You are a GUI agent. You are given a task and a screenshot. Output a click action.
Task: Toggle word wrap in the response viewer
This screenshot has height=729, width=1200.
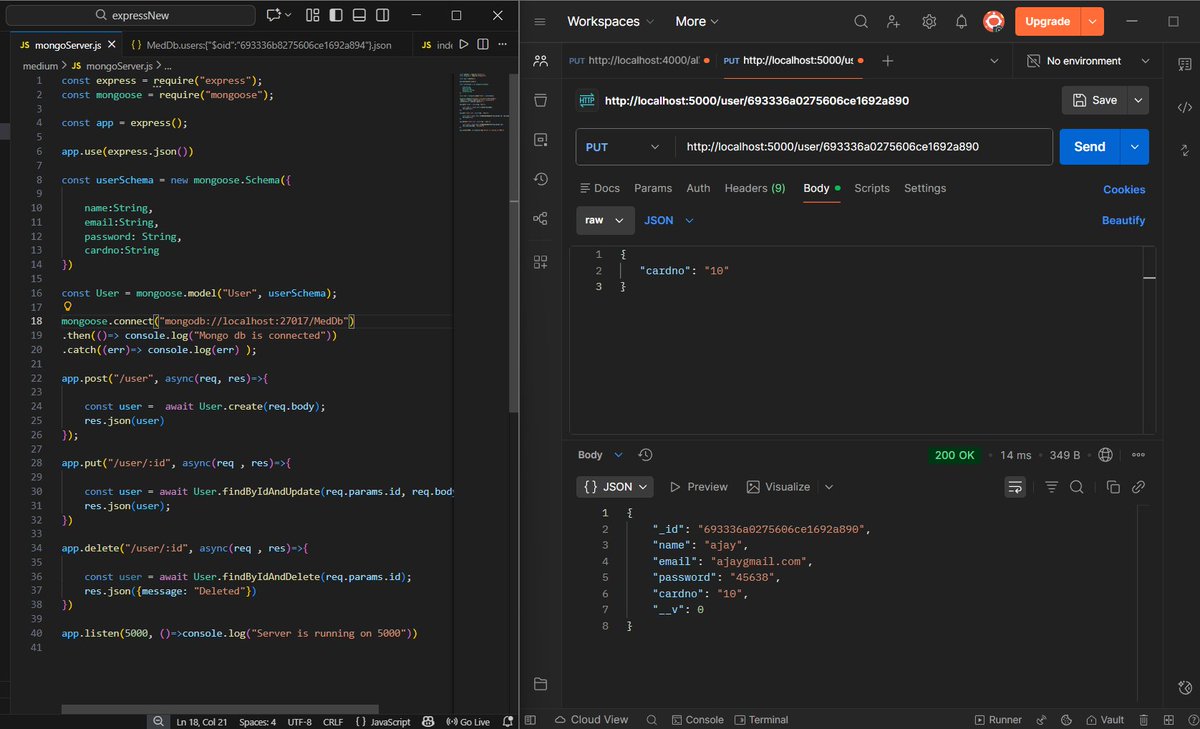[x=1015, y=487]
